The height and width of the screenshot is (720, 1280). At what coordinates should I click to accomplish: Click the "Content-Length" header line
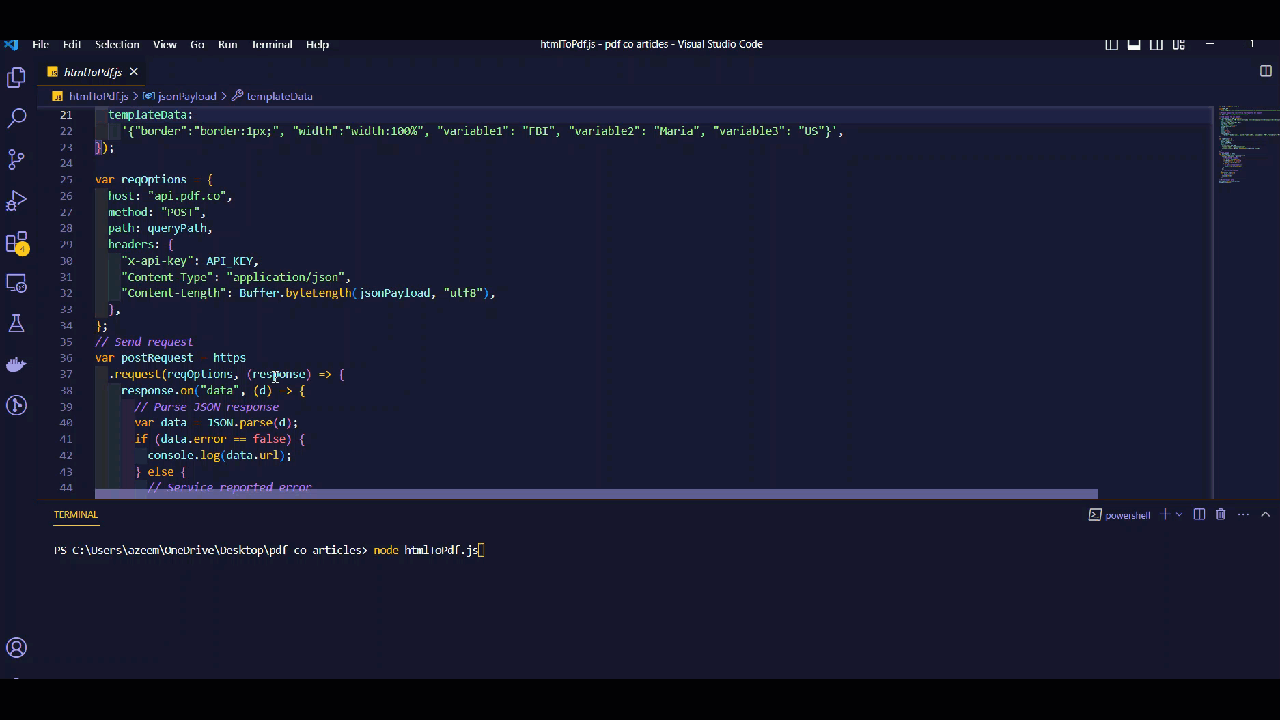click(308, 293)
